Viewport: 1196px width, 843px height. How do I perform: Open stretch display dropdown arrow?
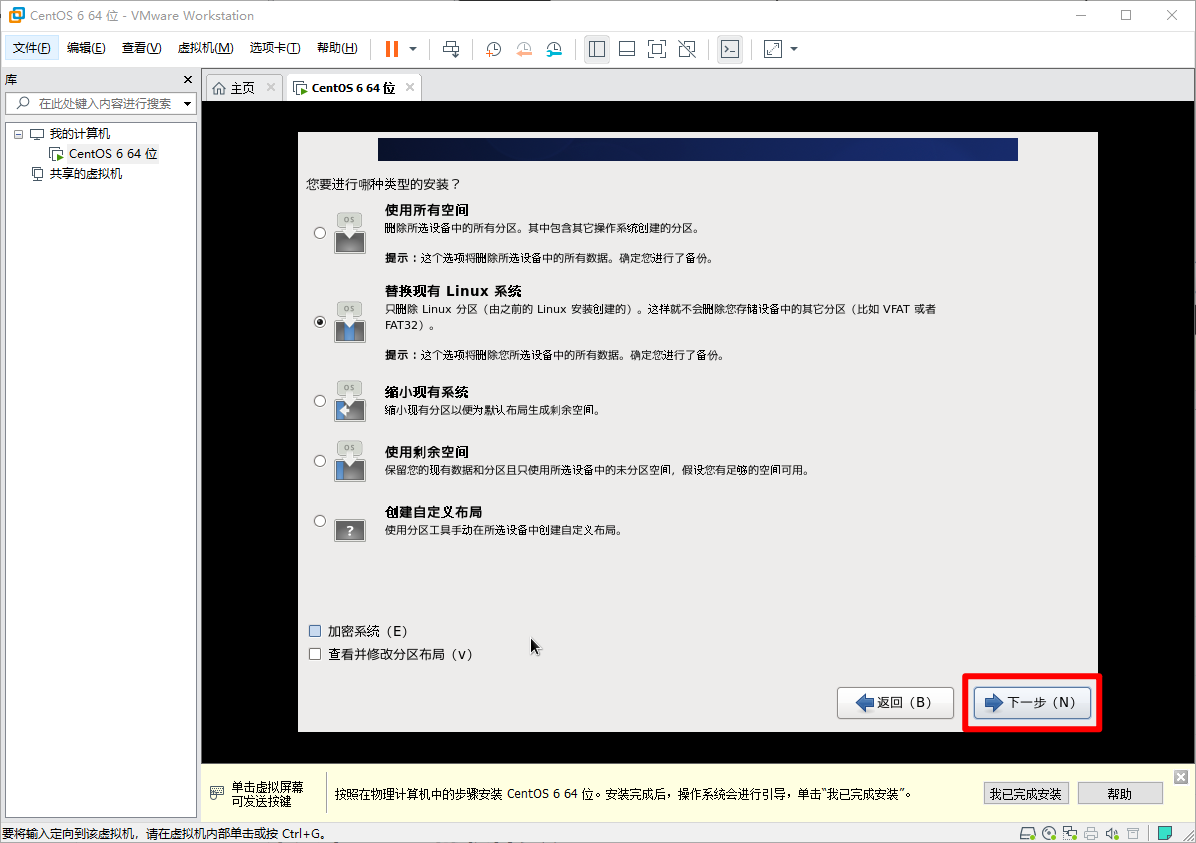794,49
